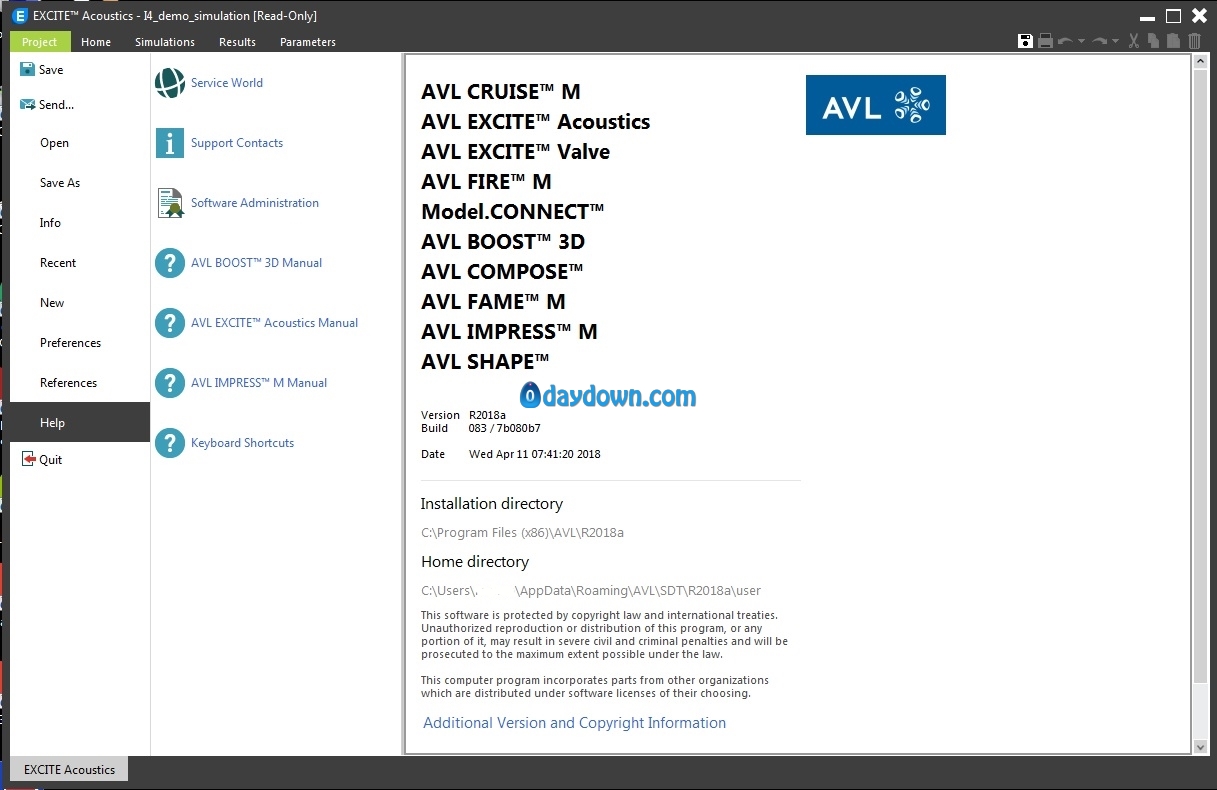Click the date 'Wed Apr 11 07:41:20 2018'

click(535, 454)
